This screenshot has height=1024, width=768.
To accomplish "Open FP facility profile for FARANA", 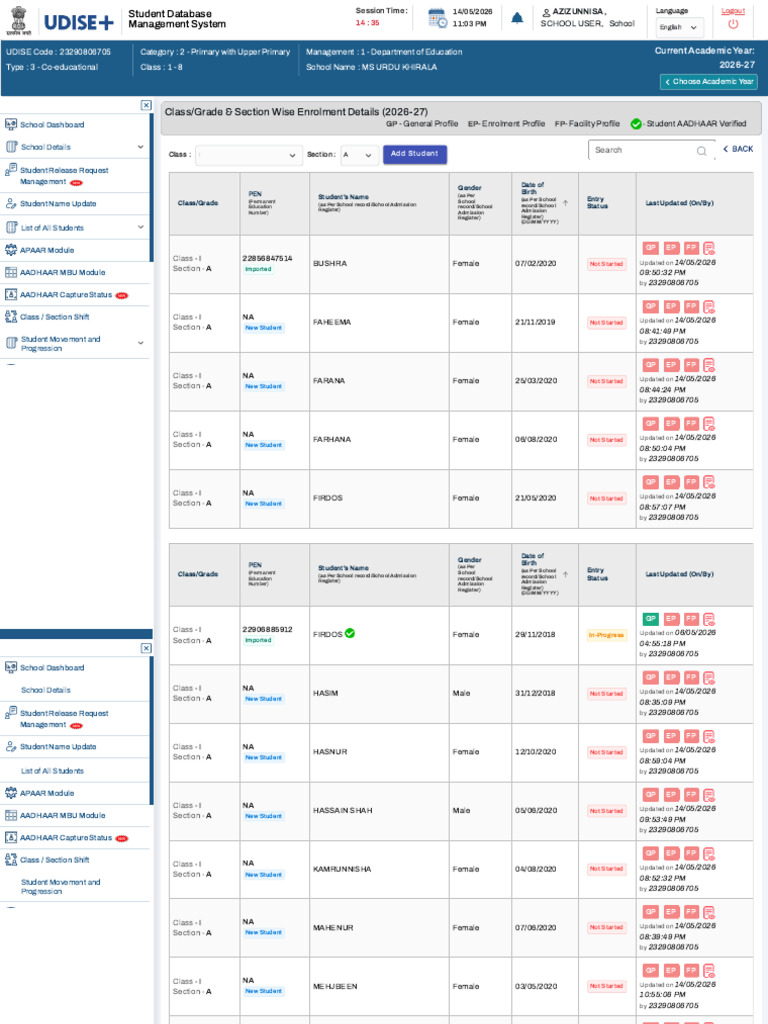I will coord(691,365).
